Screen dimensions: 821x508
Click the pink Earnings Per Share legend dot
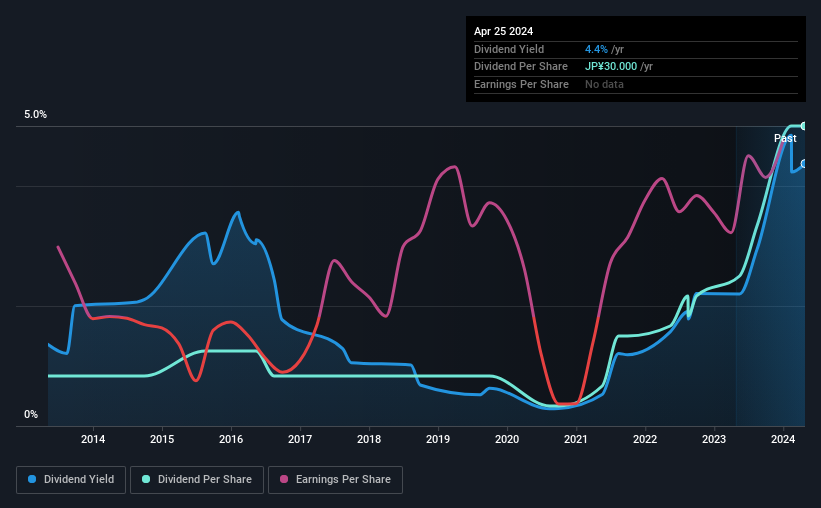point(284,479)
